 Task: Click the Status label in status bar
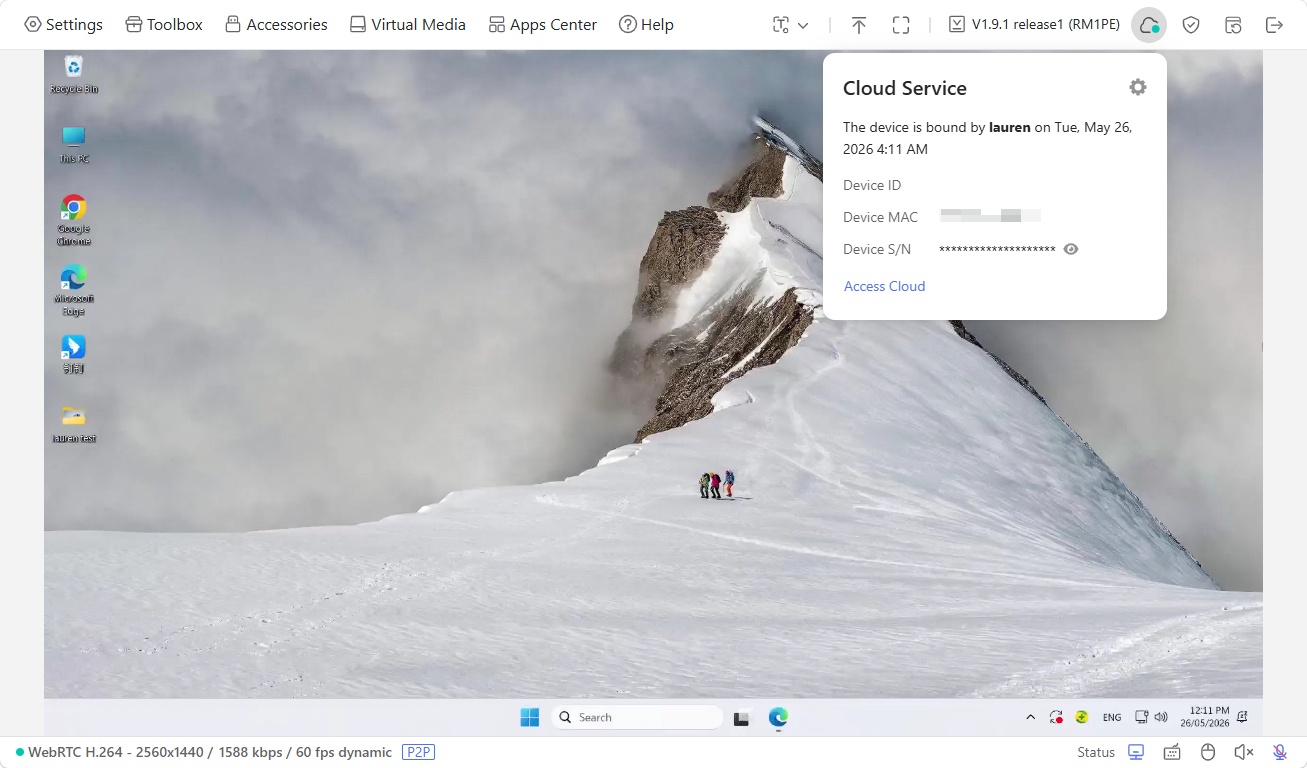click(1096, 752)
